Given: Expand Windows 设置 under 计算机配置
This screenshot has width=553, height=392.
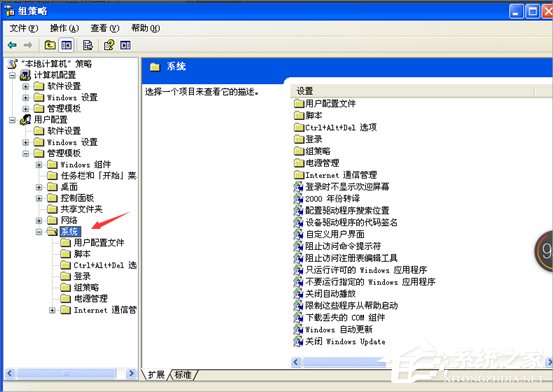Looking at the screenshot, I should [25, 97].
